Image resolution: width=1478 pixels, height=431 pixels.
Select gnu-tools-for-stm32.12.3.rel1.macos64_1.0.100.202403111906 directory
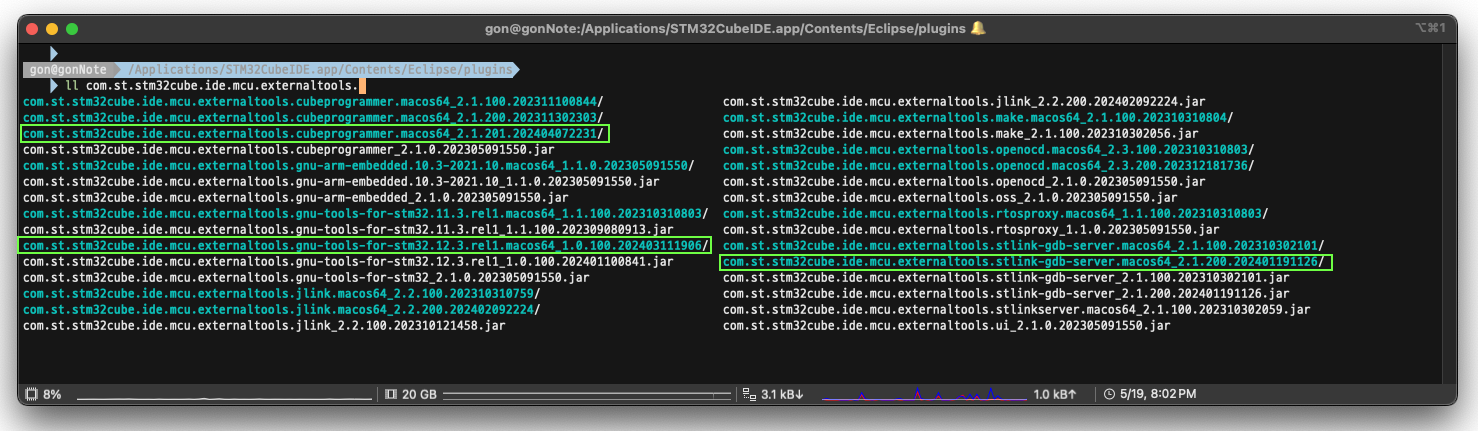[x=366, y=245]
